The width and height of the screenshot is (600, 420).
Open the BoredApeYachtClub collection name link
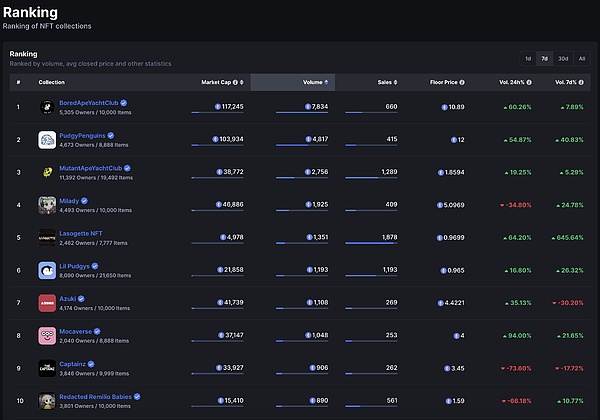pos(90,102)
